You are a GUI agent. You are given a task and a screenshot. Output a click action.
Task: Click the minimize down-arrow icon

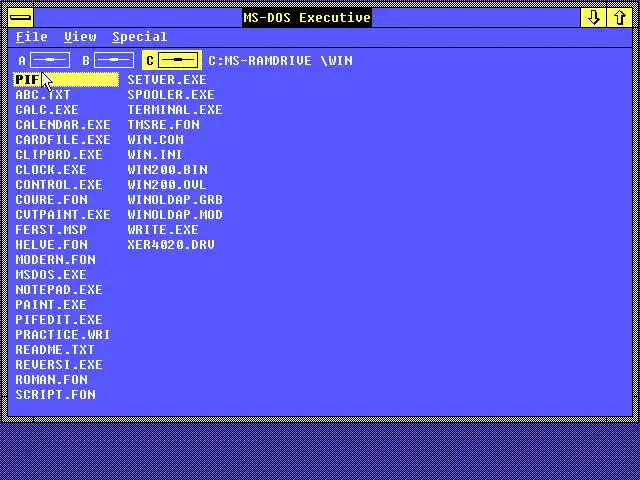593,18
